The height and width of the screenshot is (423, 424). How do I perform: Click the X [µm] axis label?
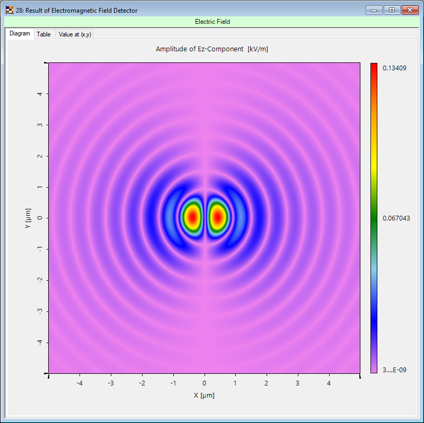click(x=204, y=395)
